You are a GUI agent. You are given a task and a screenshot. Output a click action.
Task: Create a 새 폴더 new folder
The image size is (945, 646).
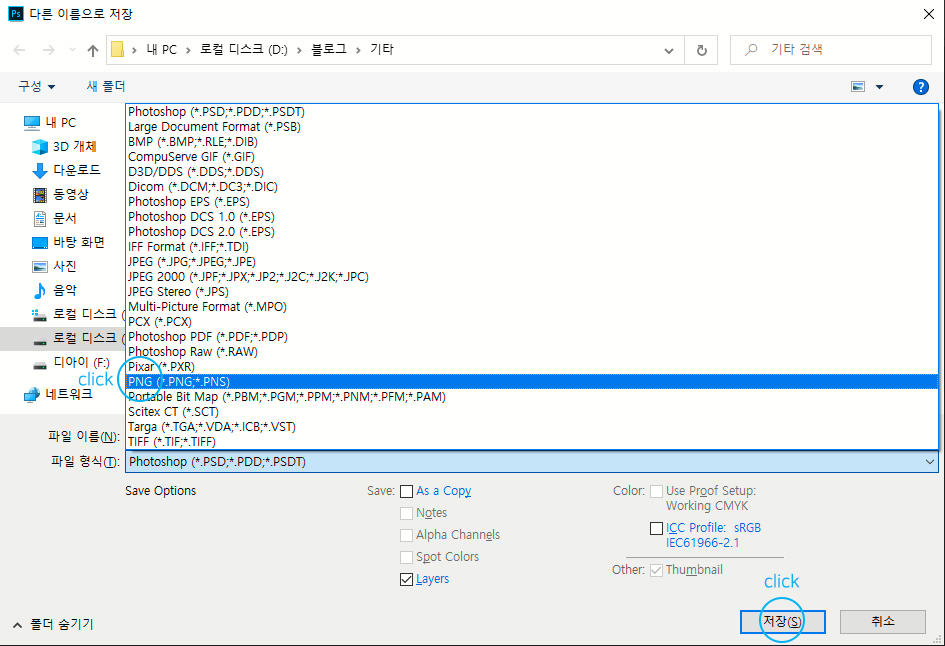point(105,86)
